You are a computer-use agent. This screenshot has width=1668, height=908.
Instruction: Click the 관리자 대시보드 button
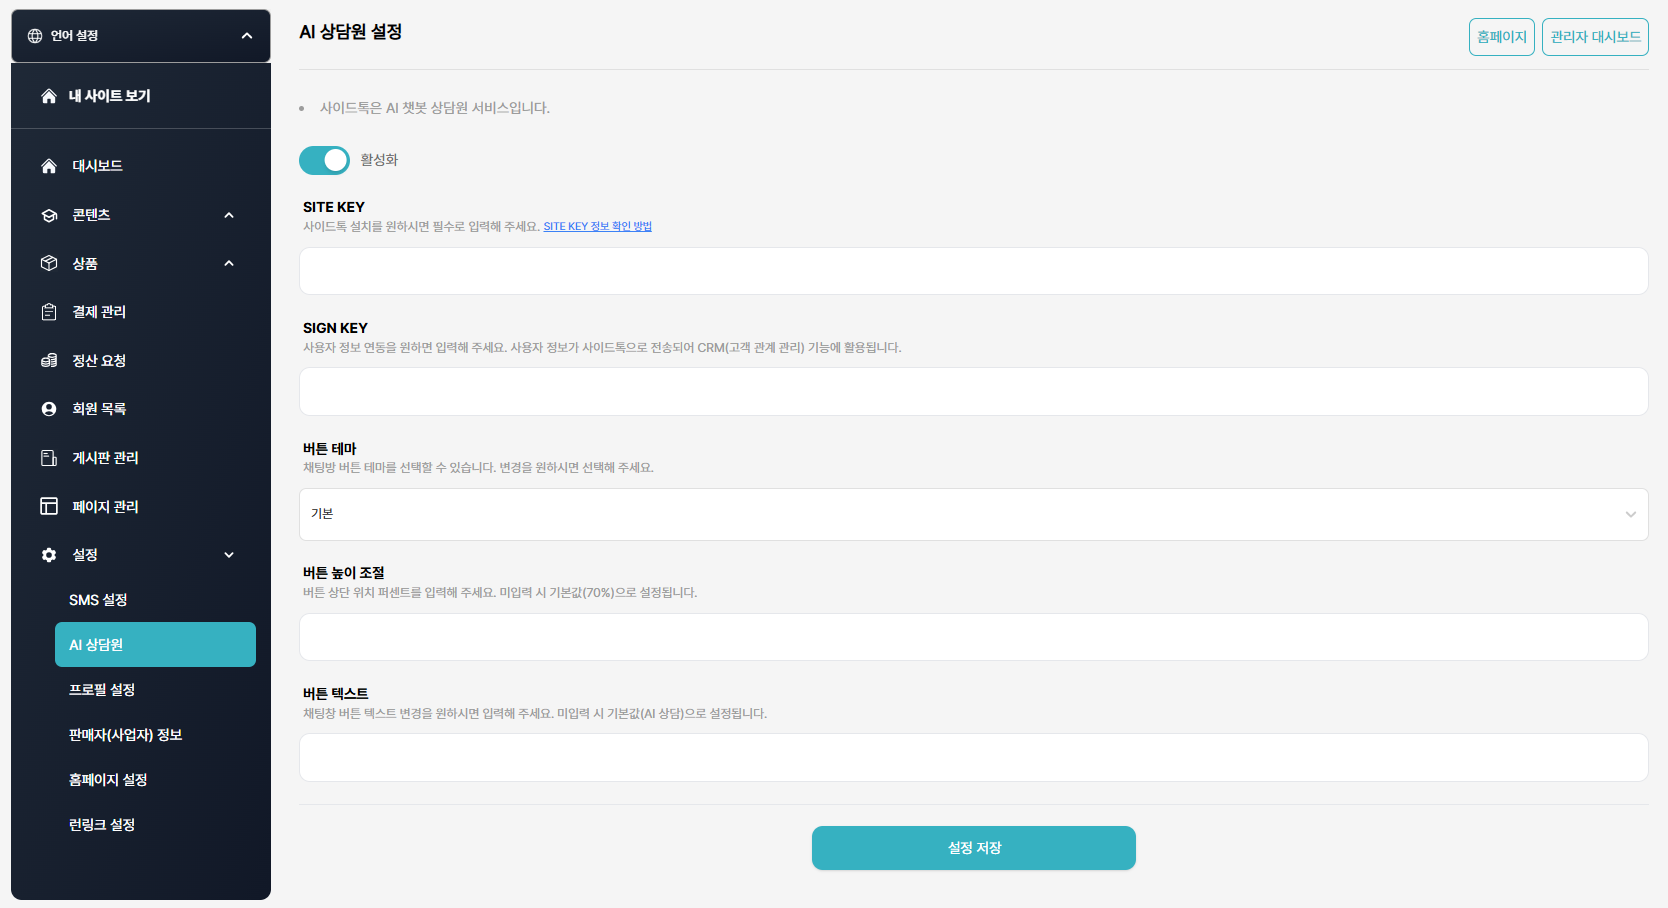1595,37
